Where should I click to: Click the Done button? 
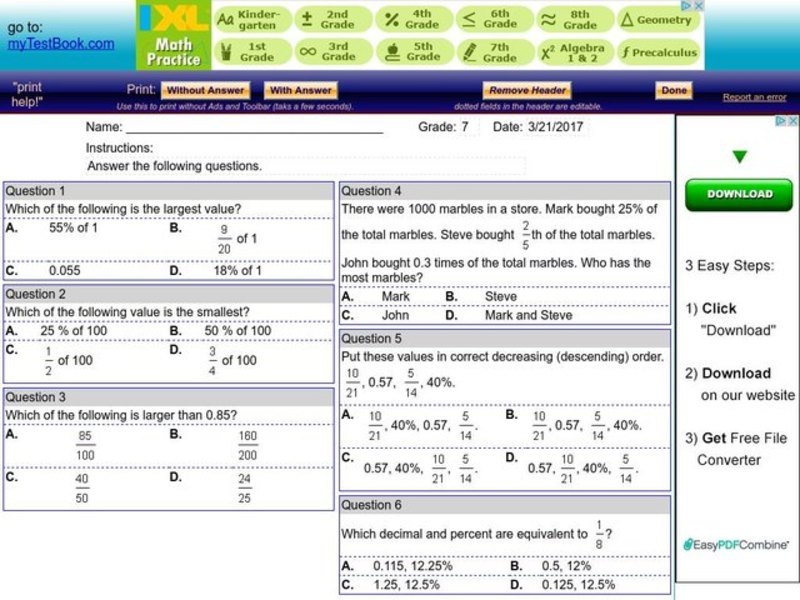[673, 89]
